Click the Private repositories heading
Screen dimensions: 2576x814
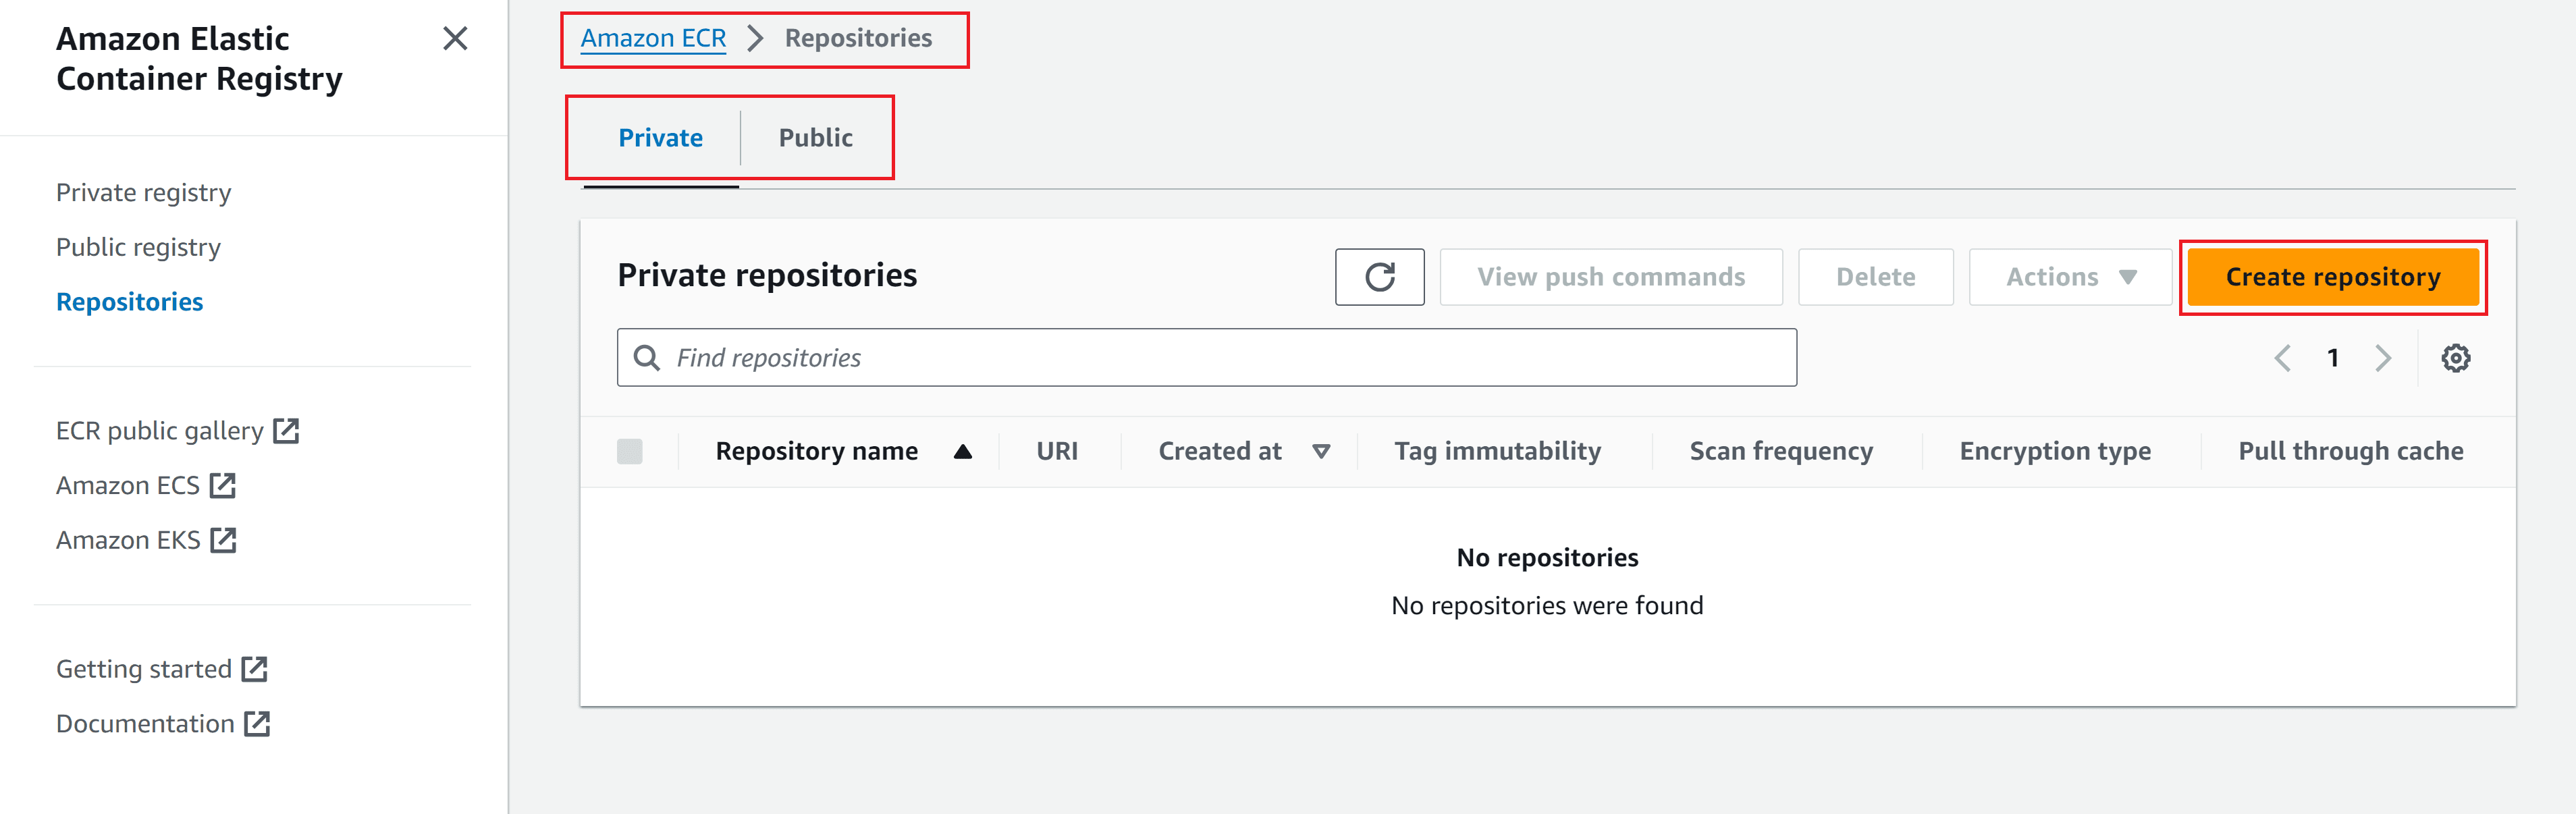point(767,275)
